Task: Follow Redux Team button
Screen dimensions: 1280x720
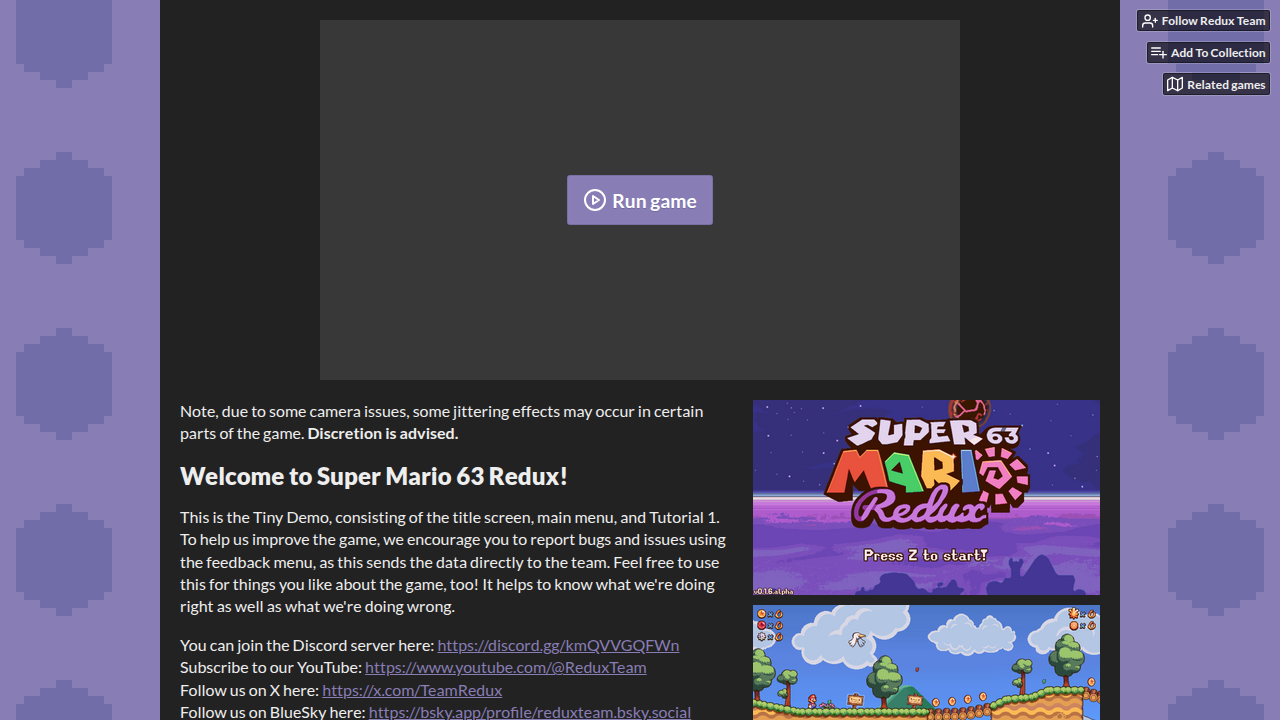Action: click(1203, 21)
